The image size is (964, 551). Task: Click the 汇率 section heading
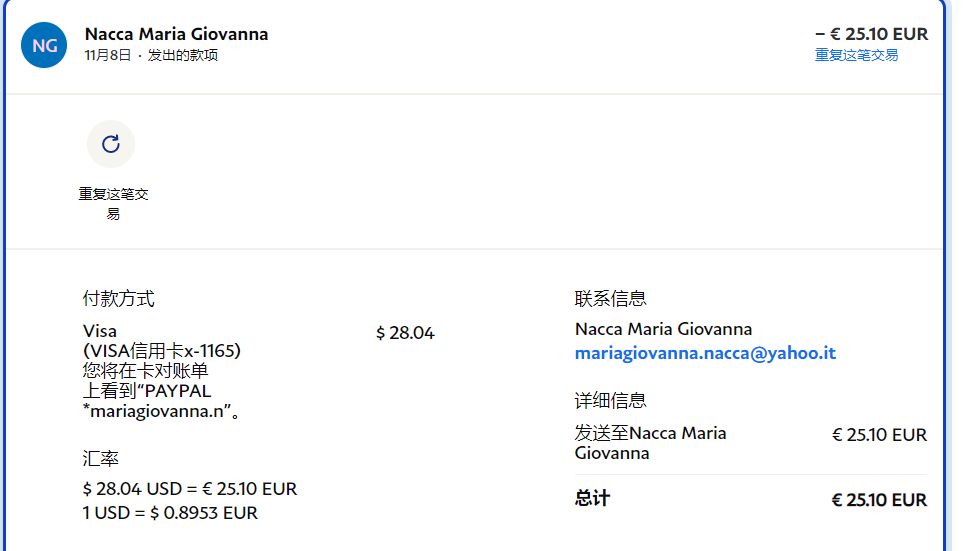[x=101, y=459]
